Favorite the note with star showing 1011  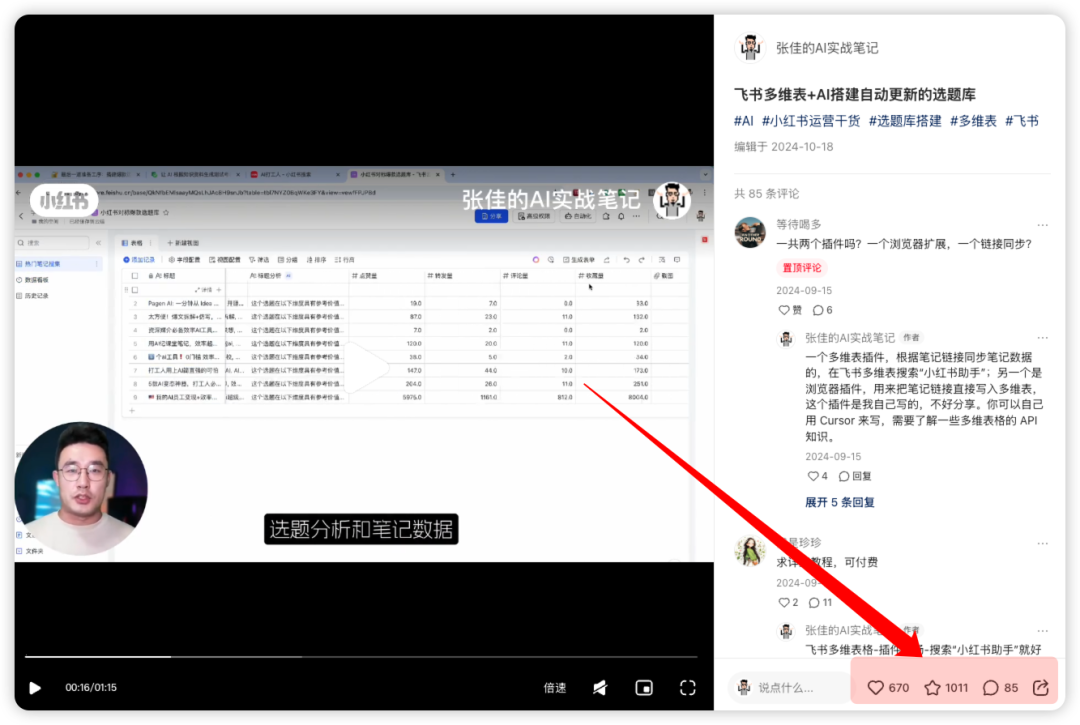(946, 687)
